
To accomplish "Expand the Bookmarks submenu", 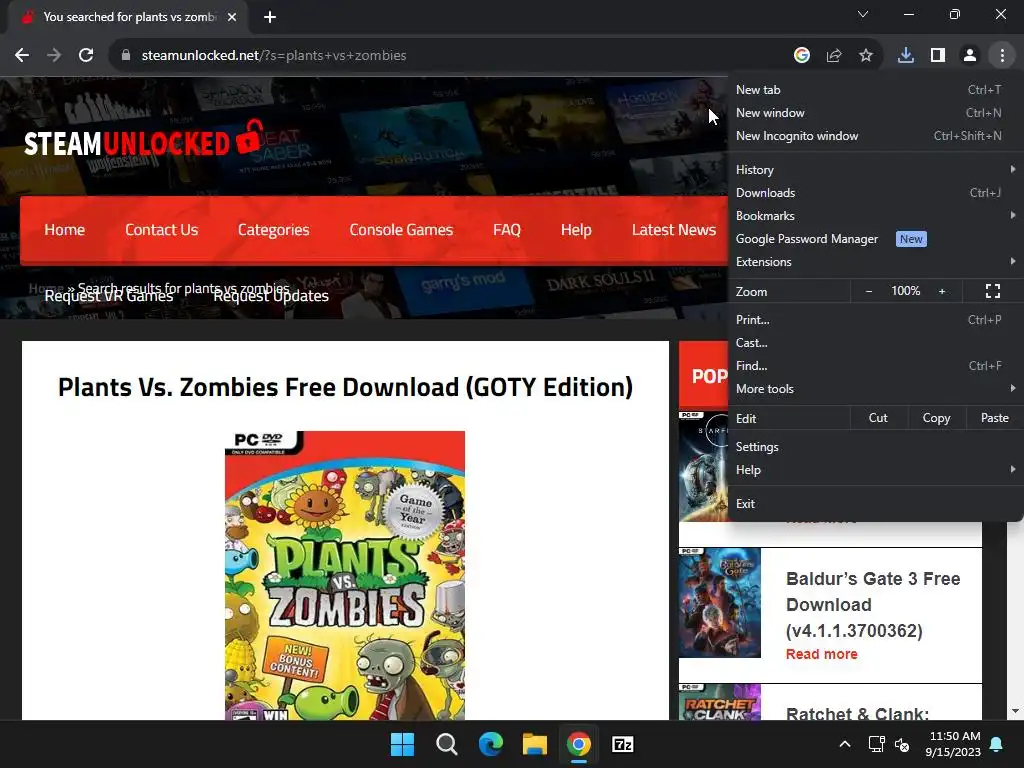I will pyautogui.click(x=875, y=216).
